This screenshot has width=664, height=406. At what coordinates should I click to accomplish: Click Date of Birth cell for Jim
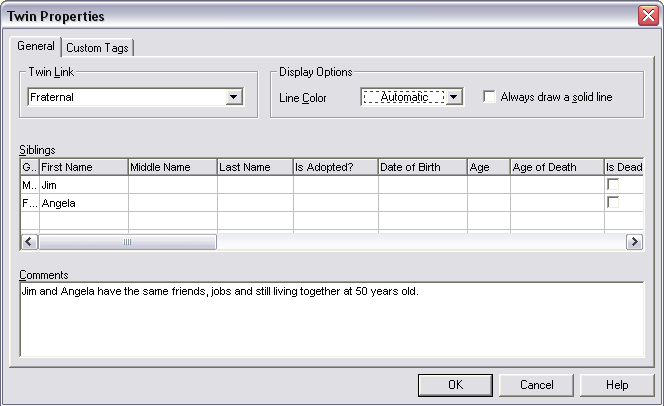[x=423, y=185]
